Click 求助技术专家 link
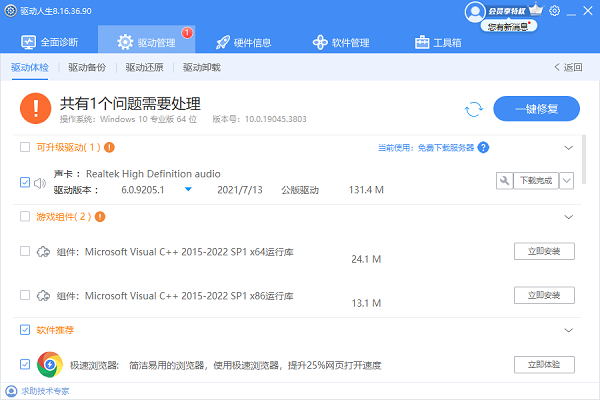The width and height of the screenshot is (600, 400). pos(45,391)
